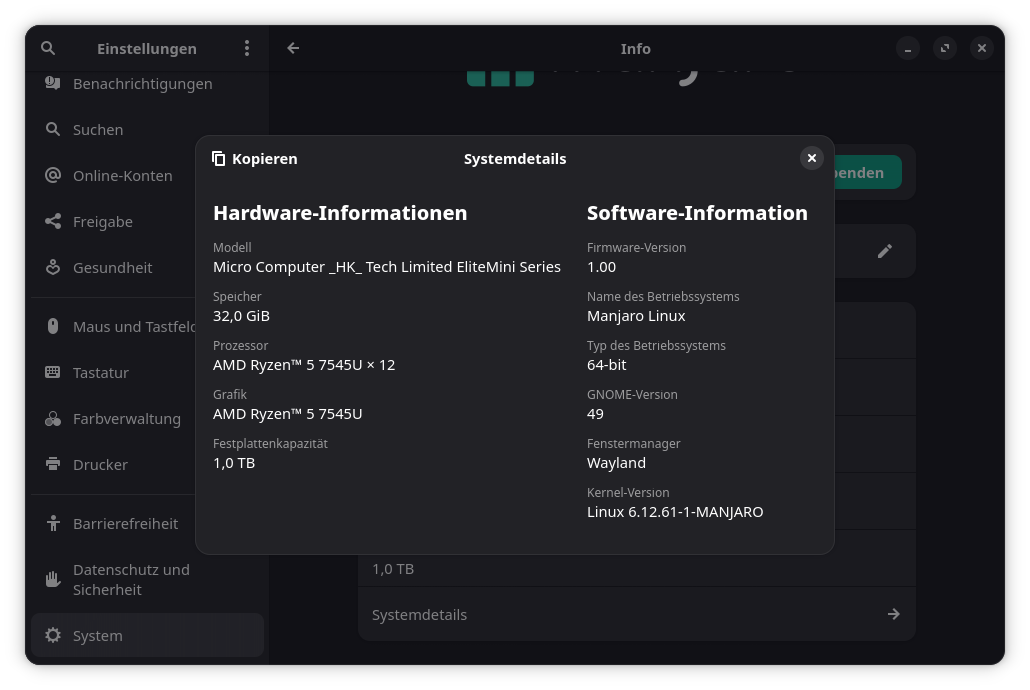Open Maus und Tastfeld settings
The width and height of the screenshot is (1030, 690).
(130, 327)
